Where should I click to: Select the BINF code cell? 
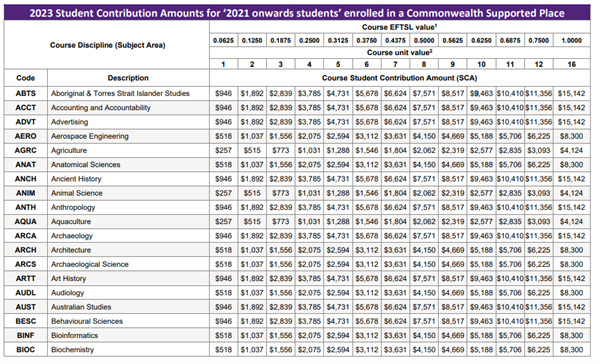[26, 335]
